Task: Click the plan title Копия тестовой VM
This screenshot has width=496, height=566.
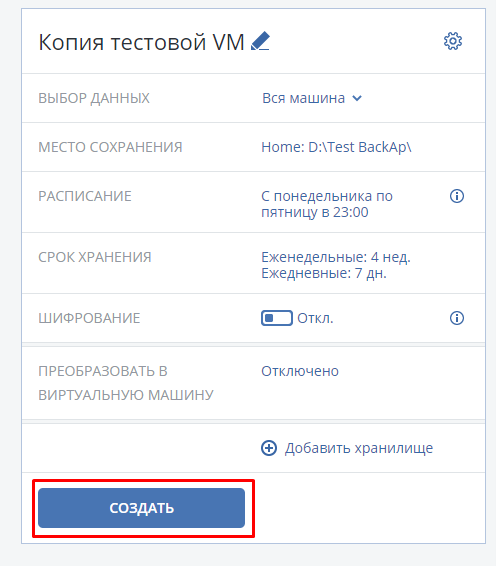Action: tap(142, 42)
